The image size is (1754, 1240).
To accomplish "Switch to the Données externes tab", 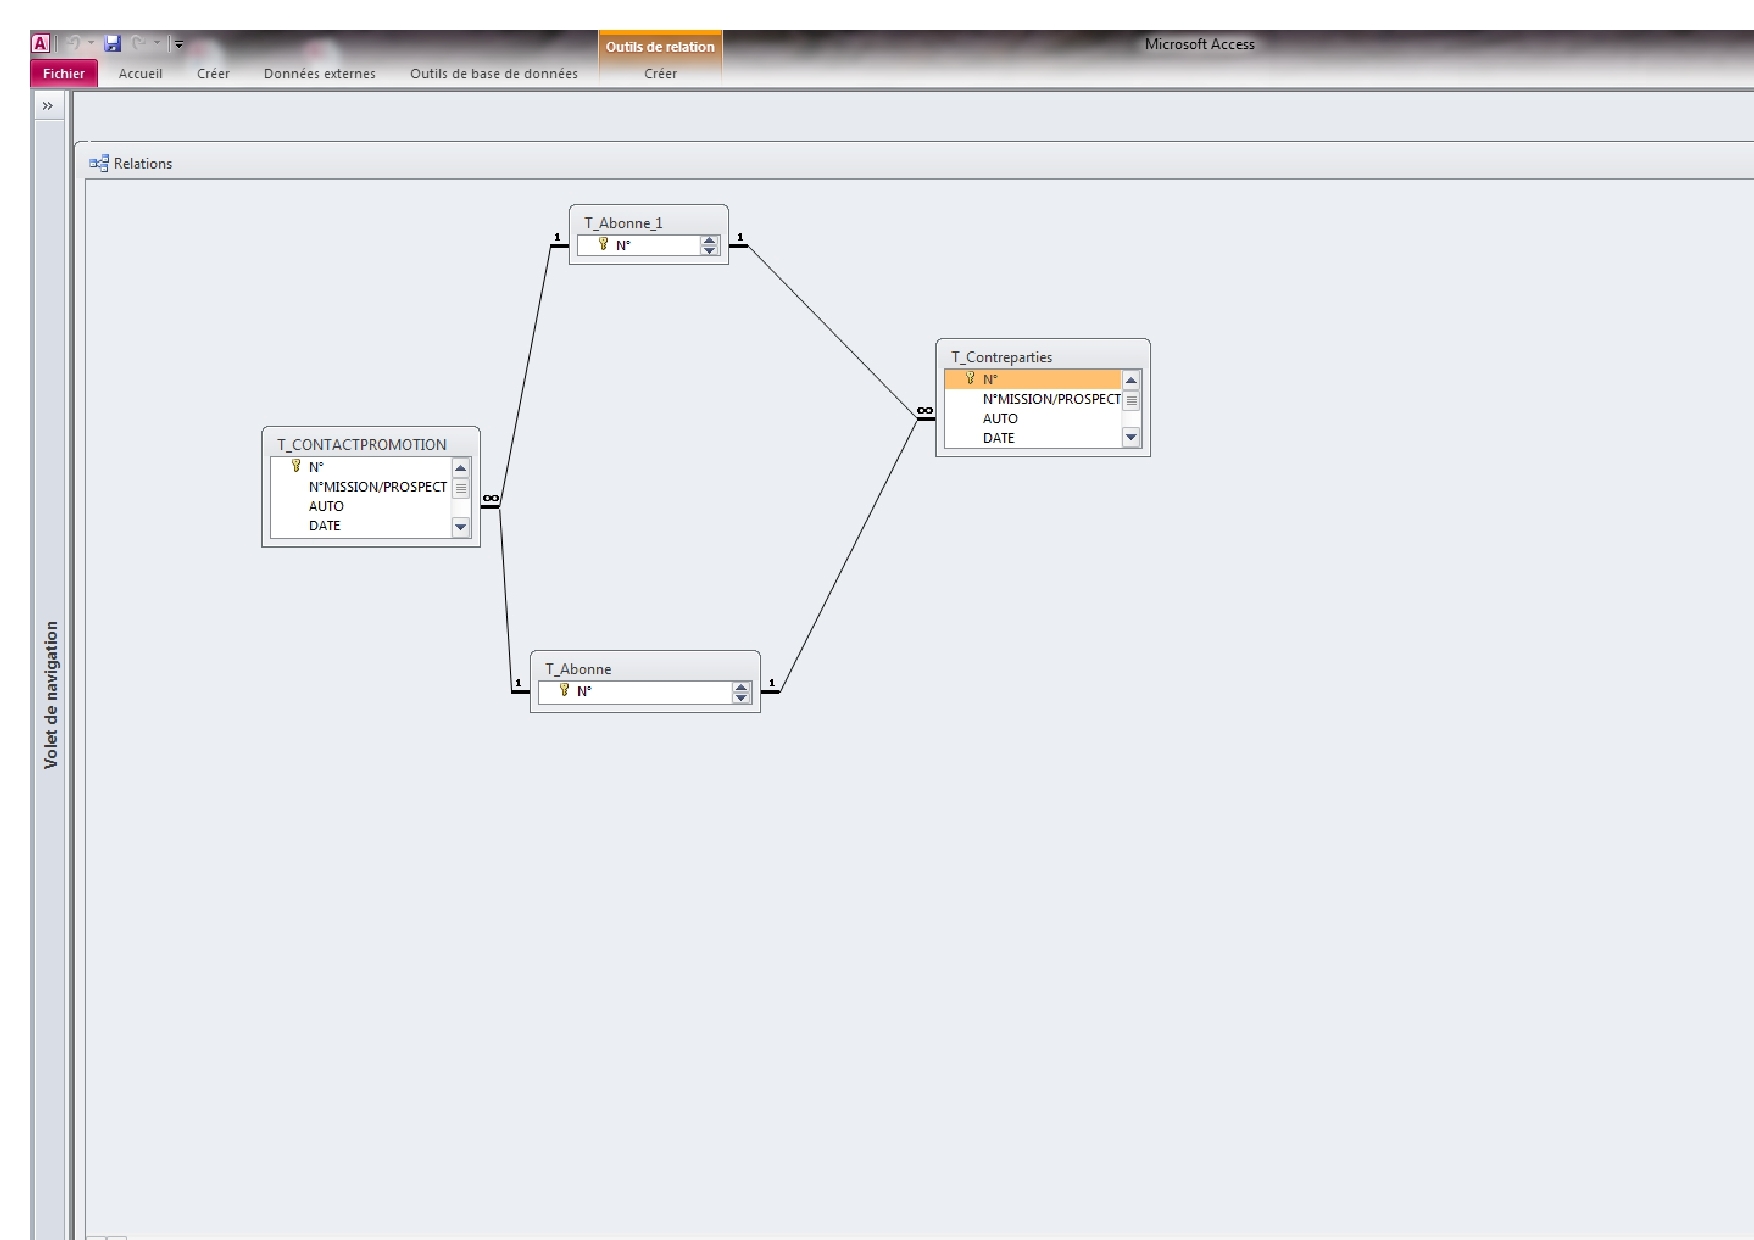I will 320,73.
